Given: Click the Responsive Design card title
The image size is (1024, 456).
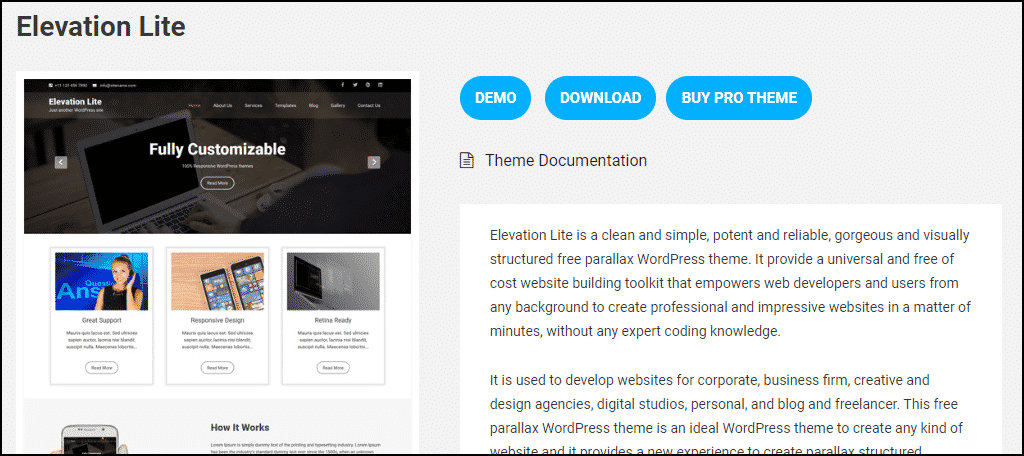Looking at the screenshot, I should [x=217, y=320].
